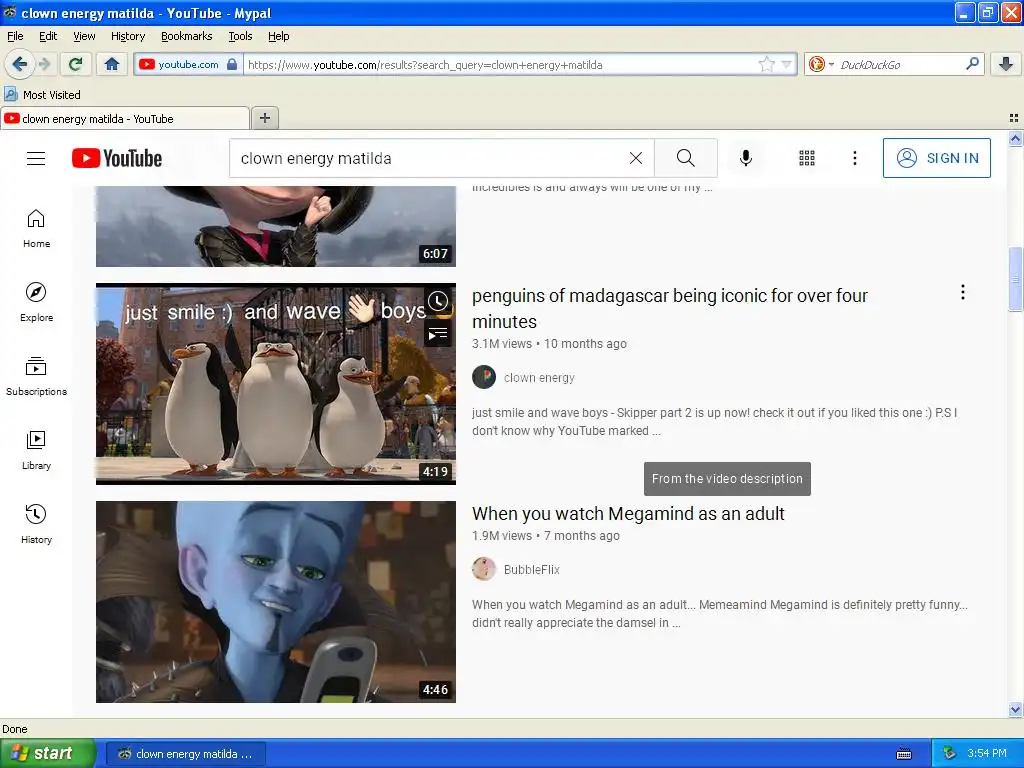Viewport: 1024px width, 768px height.
Task: Click the vertical scrollbar thumb
Action: pos(1015,279)
